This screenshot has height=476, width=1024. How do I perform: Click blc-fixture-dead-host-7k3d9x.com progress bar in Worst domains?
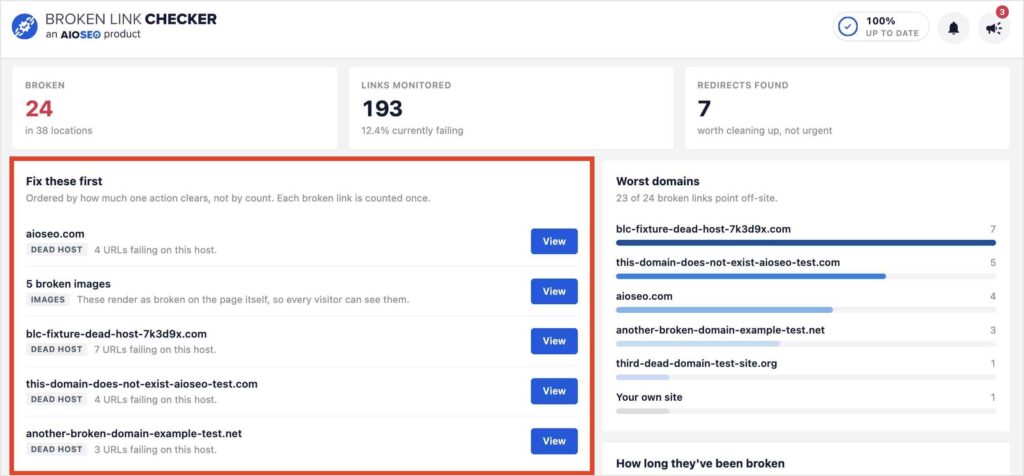(806, 243)
